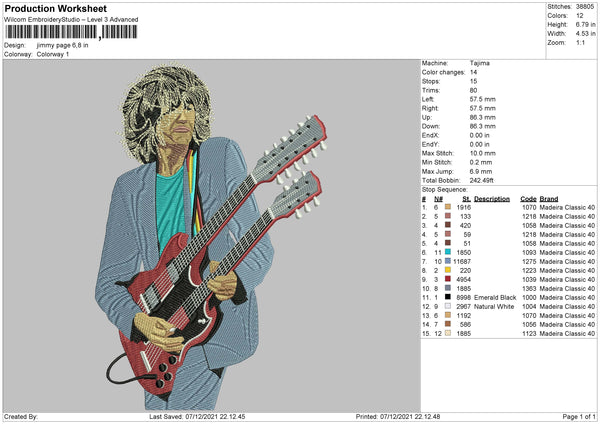Viewport: 600px width, 424px height.
Task: Click the Machine value 'Tajima'
Action: [479, 63]
